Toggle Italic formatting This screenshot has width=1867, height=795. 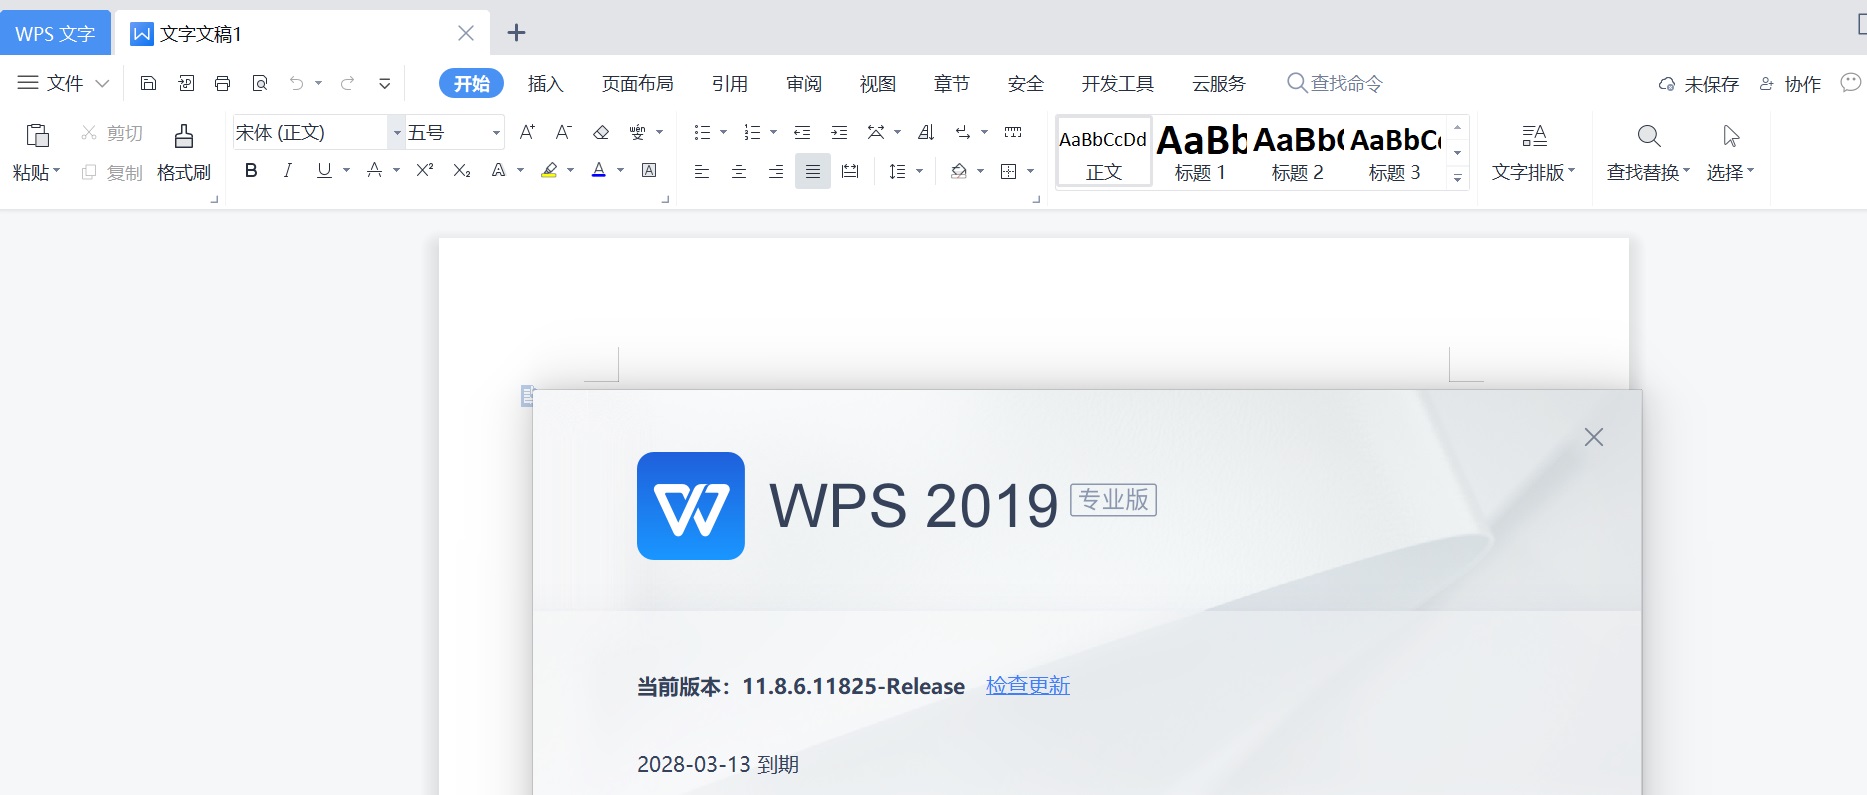point(288,171)
